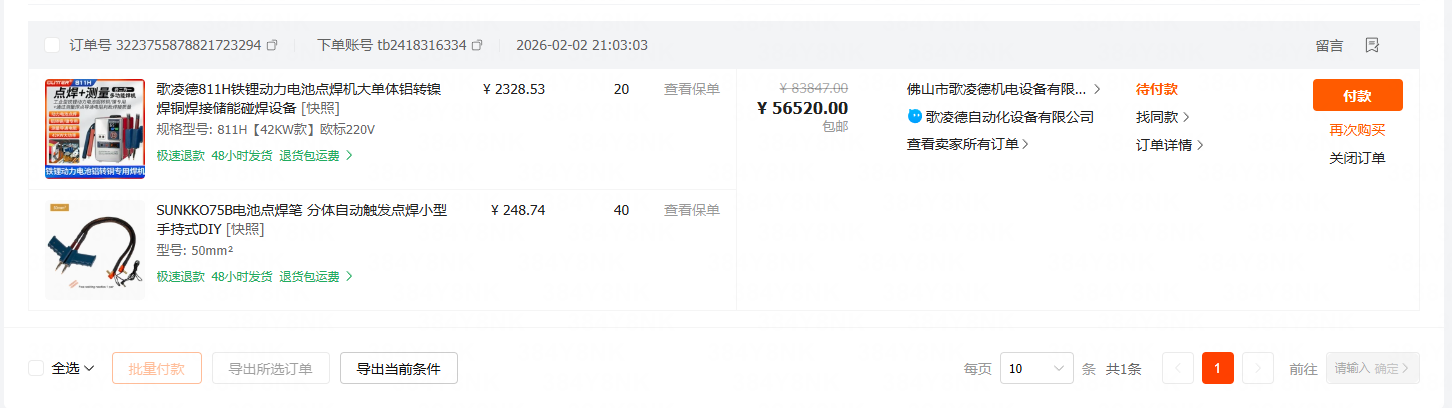Viewport: 1452px width, 408px height.
Task: Check the 全选 select-all checkbox
Action: click(36, 368)
